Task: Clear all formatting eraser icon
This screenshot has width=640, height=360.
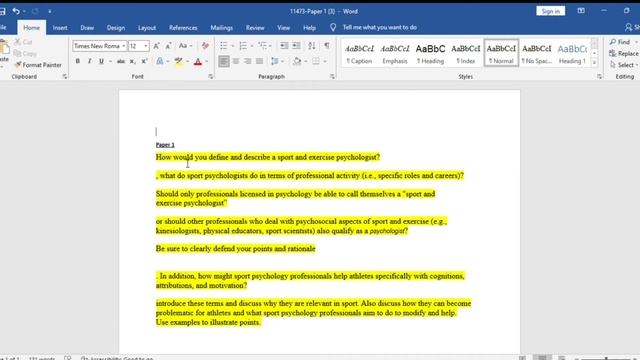Action: (x=205, y=46)
